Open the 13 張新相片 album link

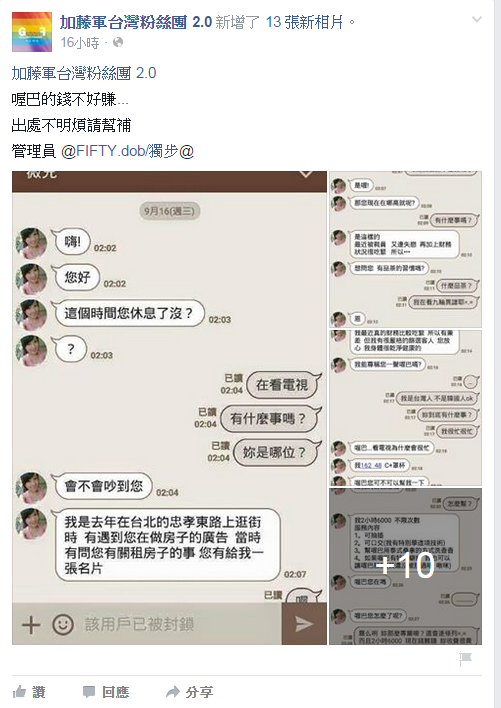pyautogui.click(x=305, y=22)
